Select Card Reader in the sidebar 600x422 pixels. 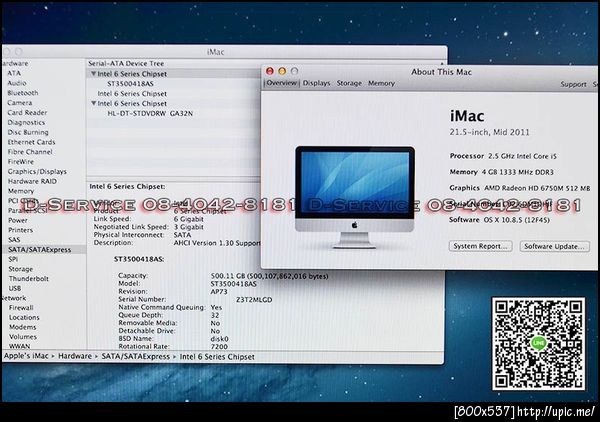click(x=27, y=112)
